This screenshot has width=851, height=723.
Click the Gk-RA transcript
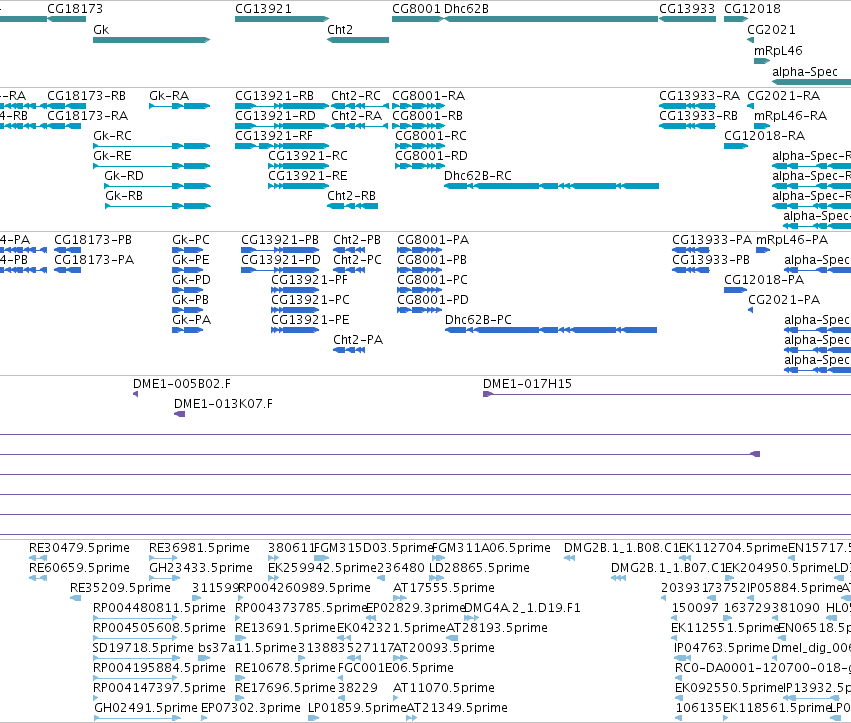[180, 106]
